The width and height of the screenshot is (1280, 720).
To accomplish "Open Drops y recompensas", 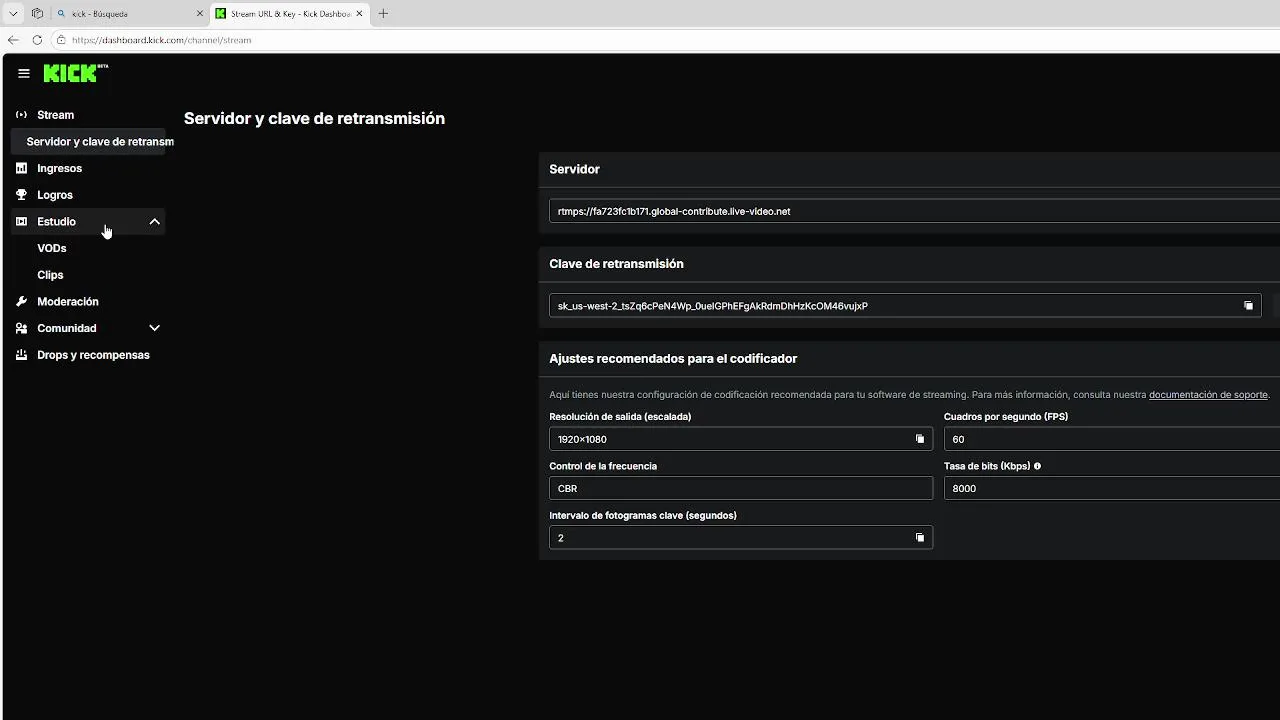I will (93, 355).
